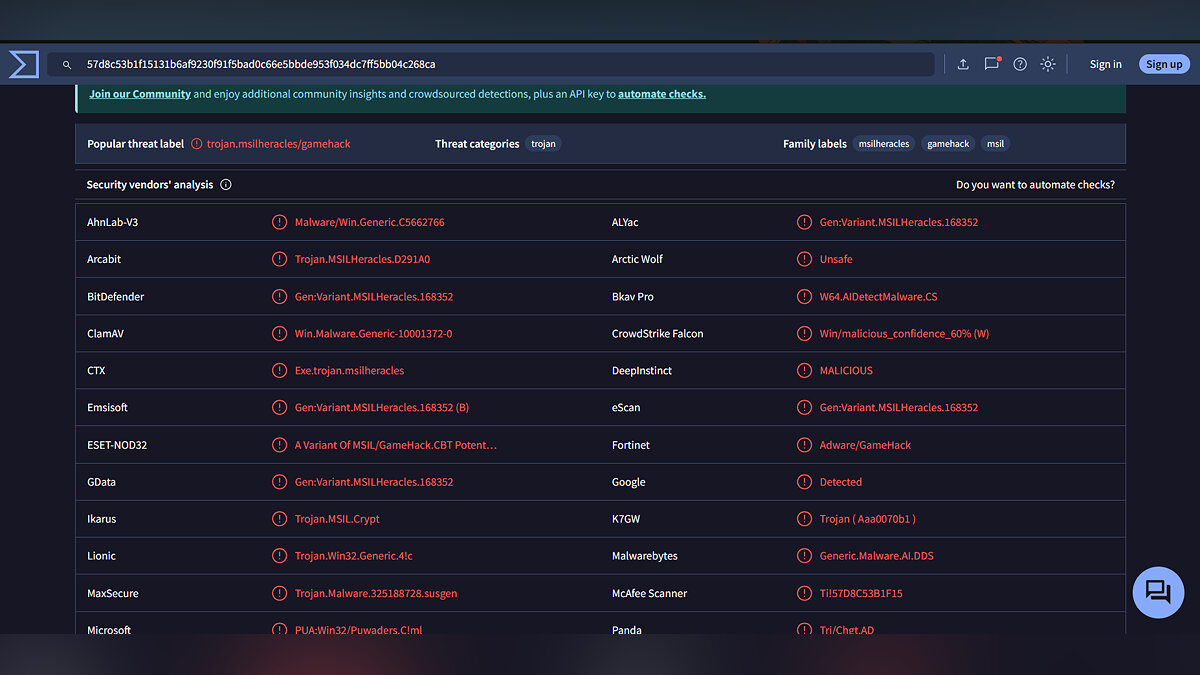Open the help question mark icon
This screenshot has height=675, width=1200.
pyautogui.click(x=1020, y=64)
